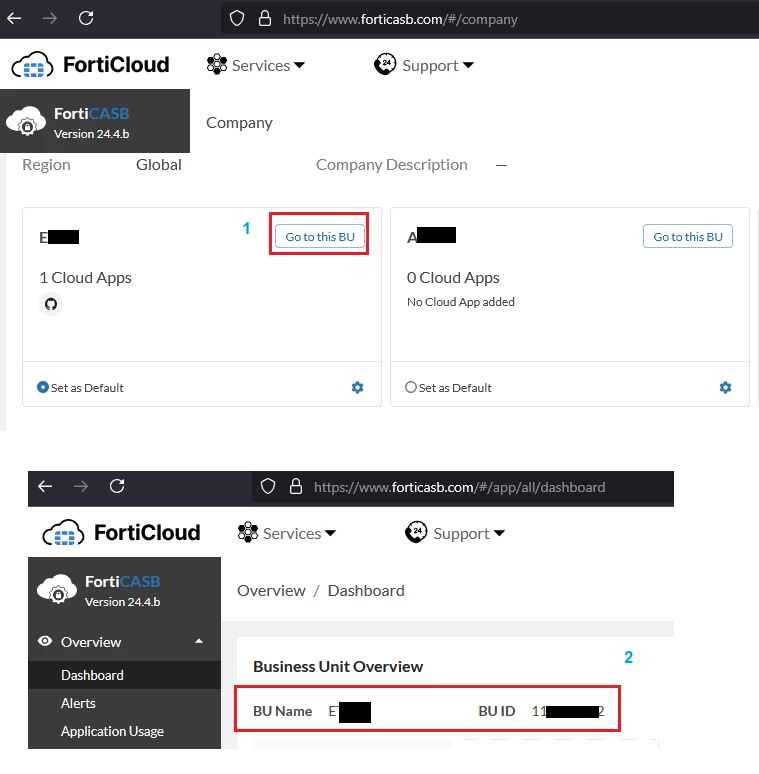Click FortiCASB cloud icon beside Company header
Screen dimensions: 759x774
point(26,121)
